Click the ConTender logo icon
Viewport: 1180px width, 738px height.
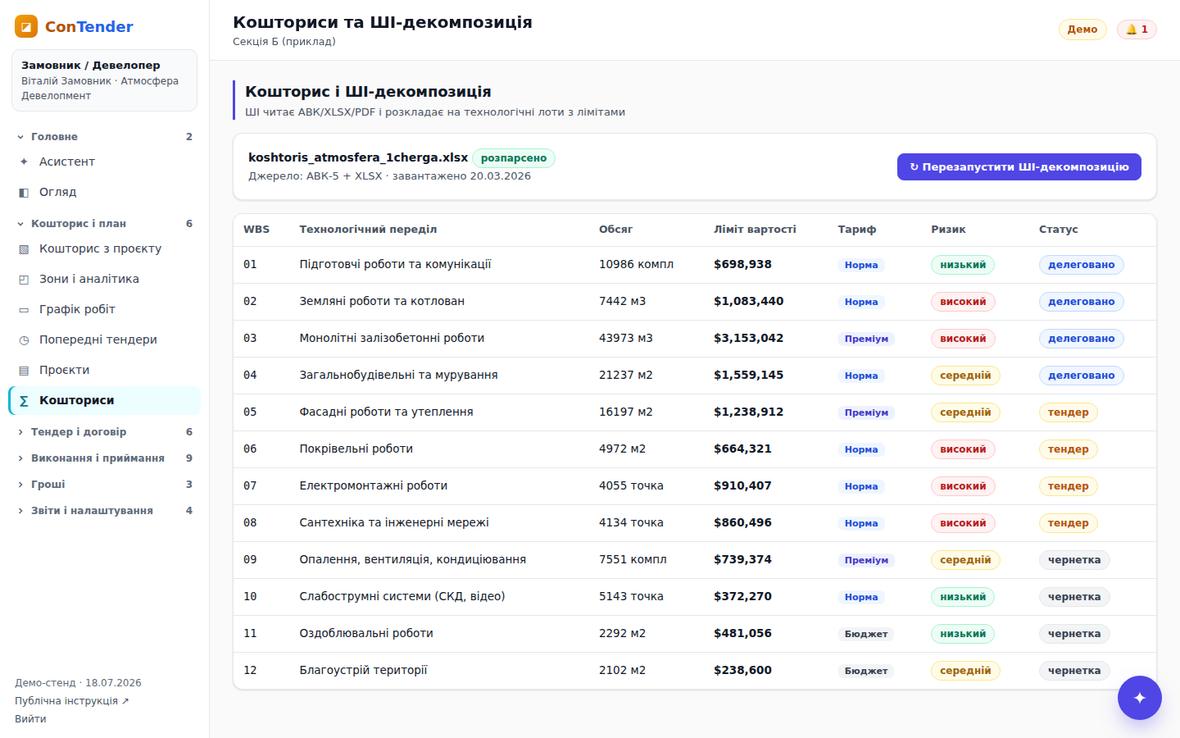pos(26,26)
